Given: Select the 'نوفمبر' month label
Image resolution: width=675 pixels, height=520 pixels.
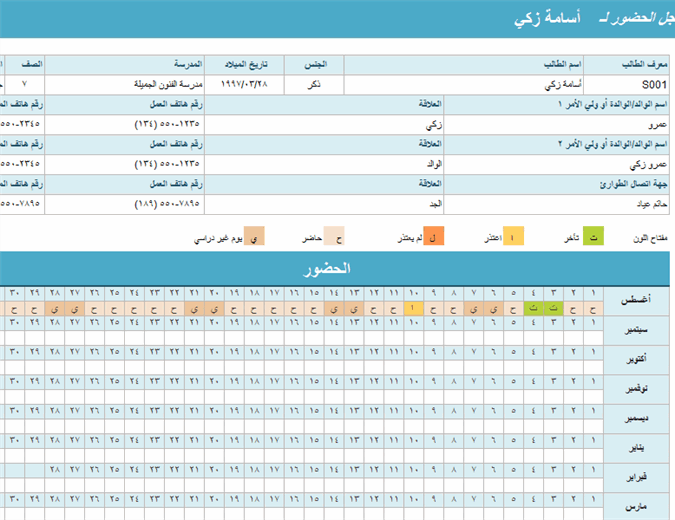Looking at the screenshot, I should click(x=636, y=389).
